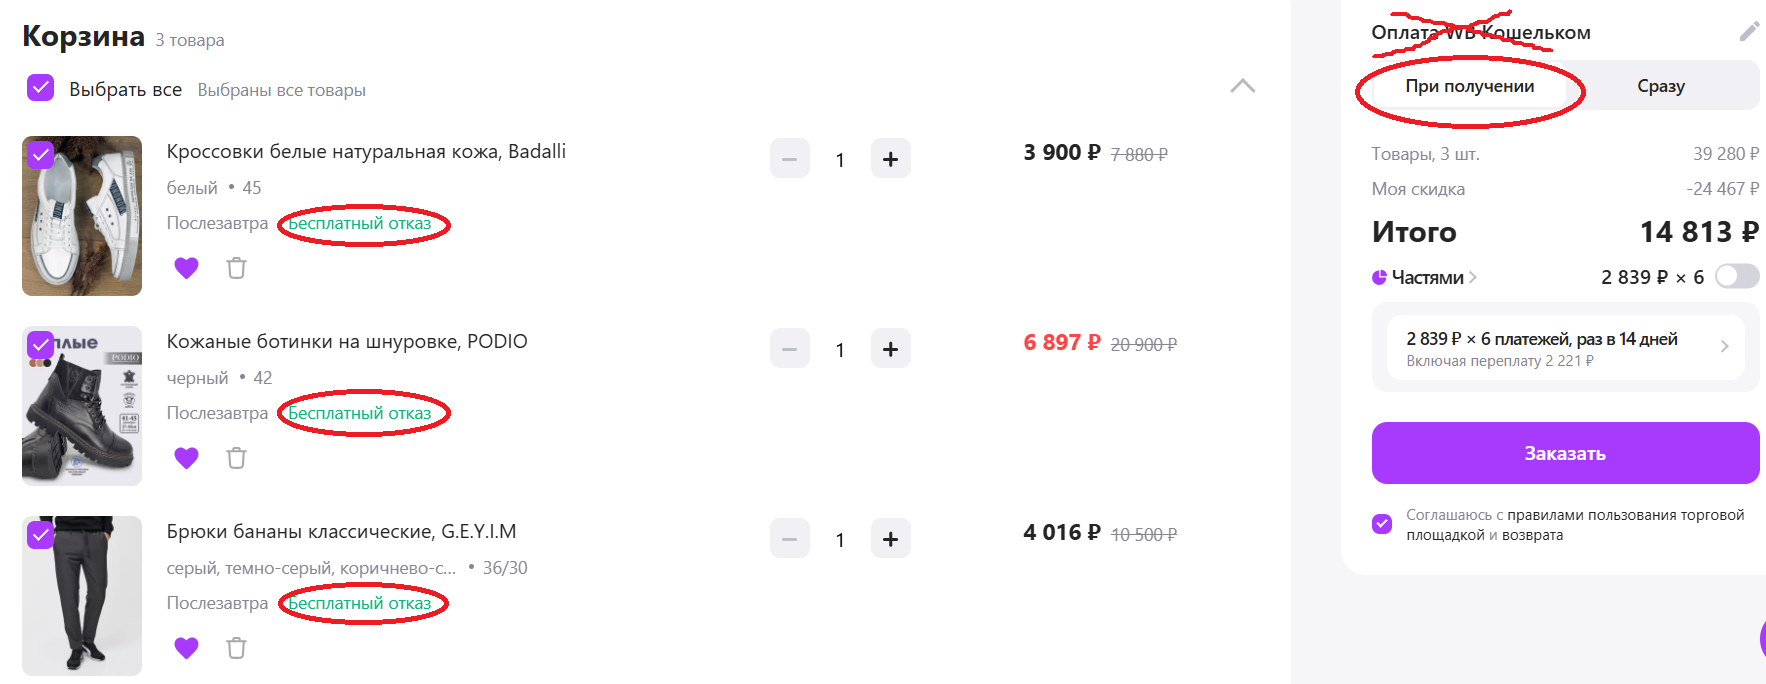Click heart icon under Badalli sneakers

pos(186,268)
